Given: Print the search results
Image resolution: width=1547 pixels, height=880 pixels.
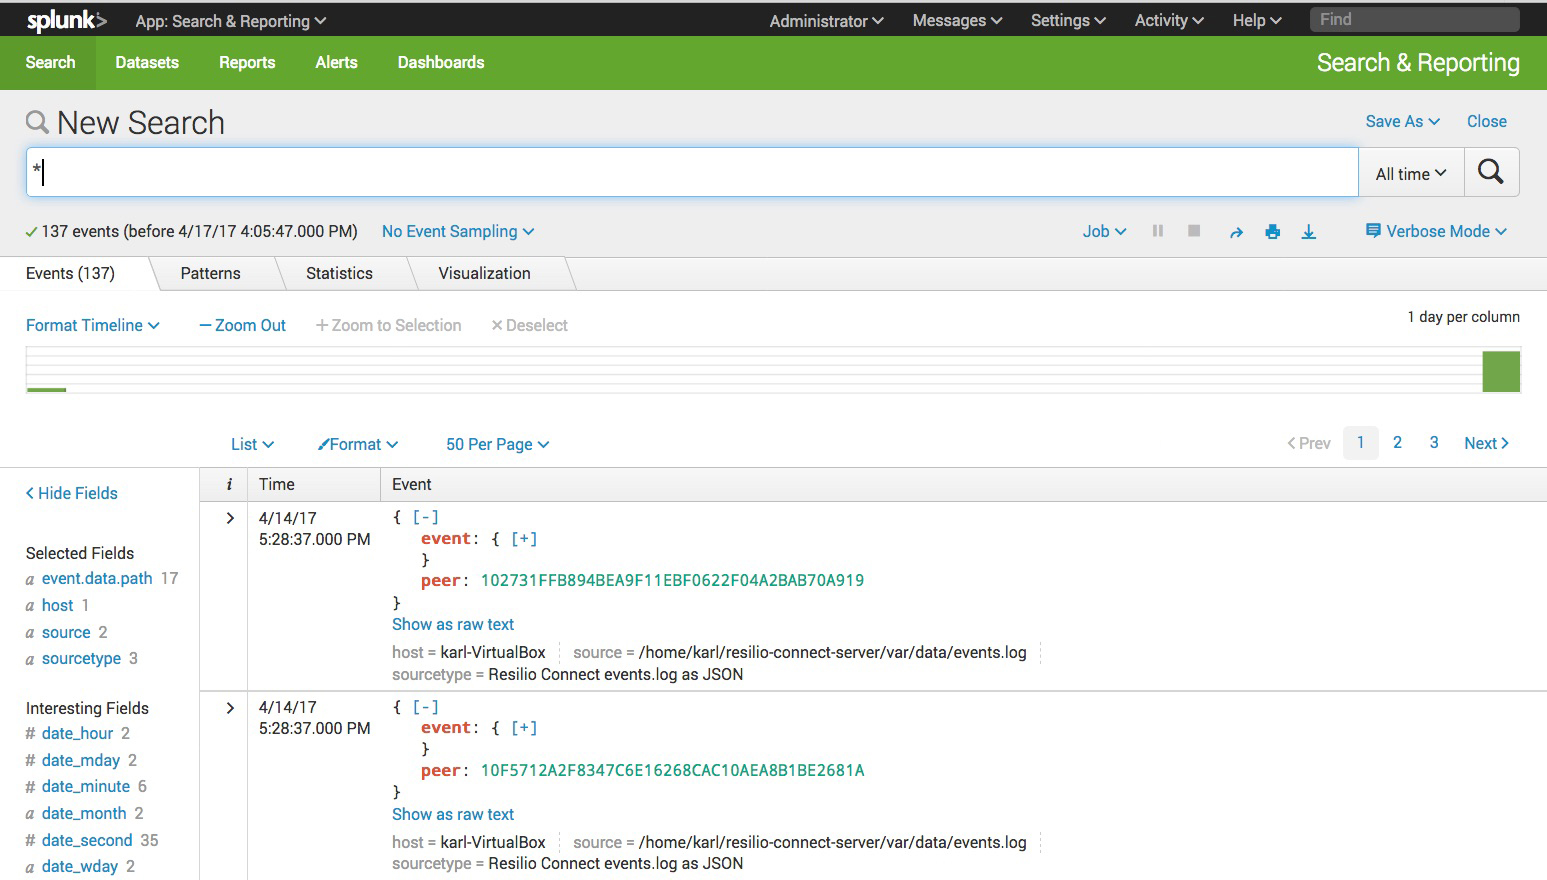Looking at the screenshot, I should 1272,231.
